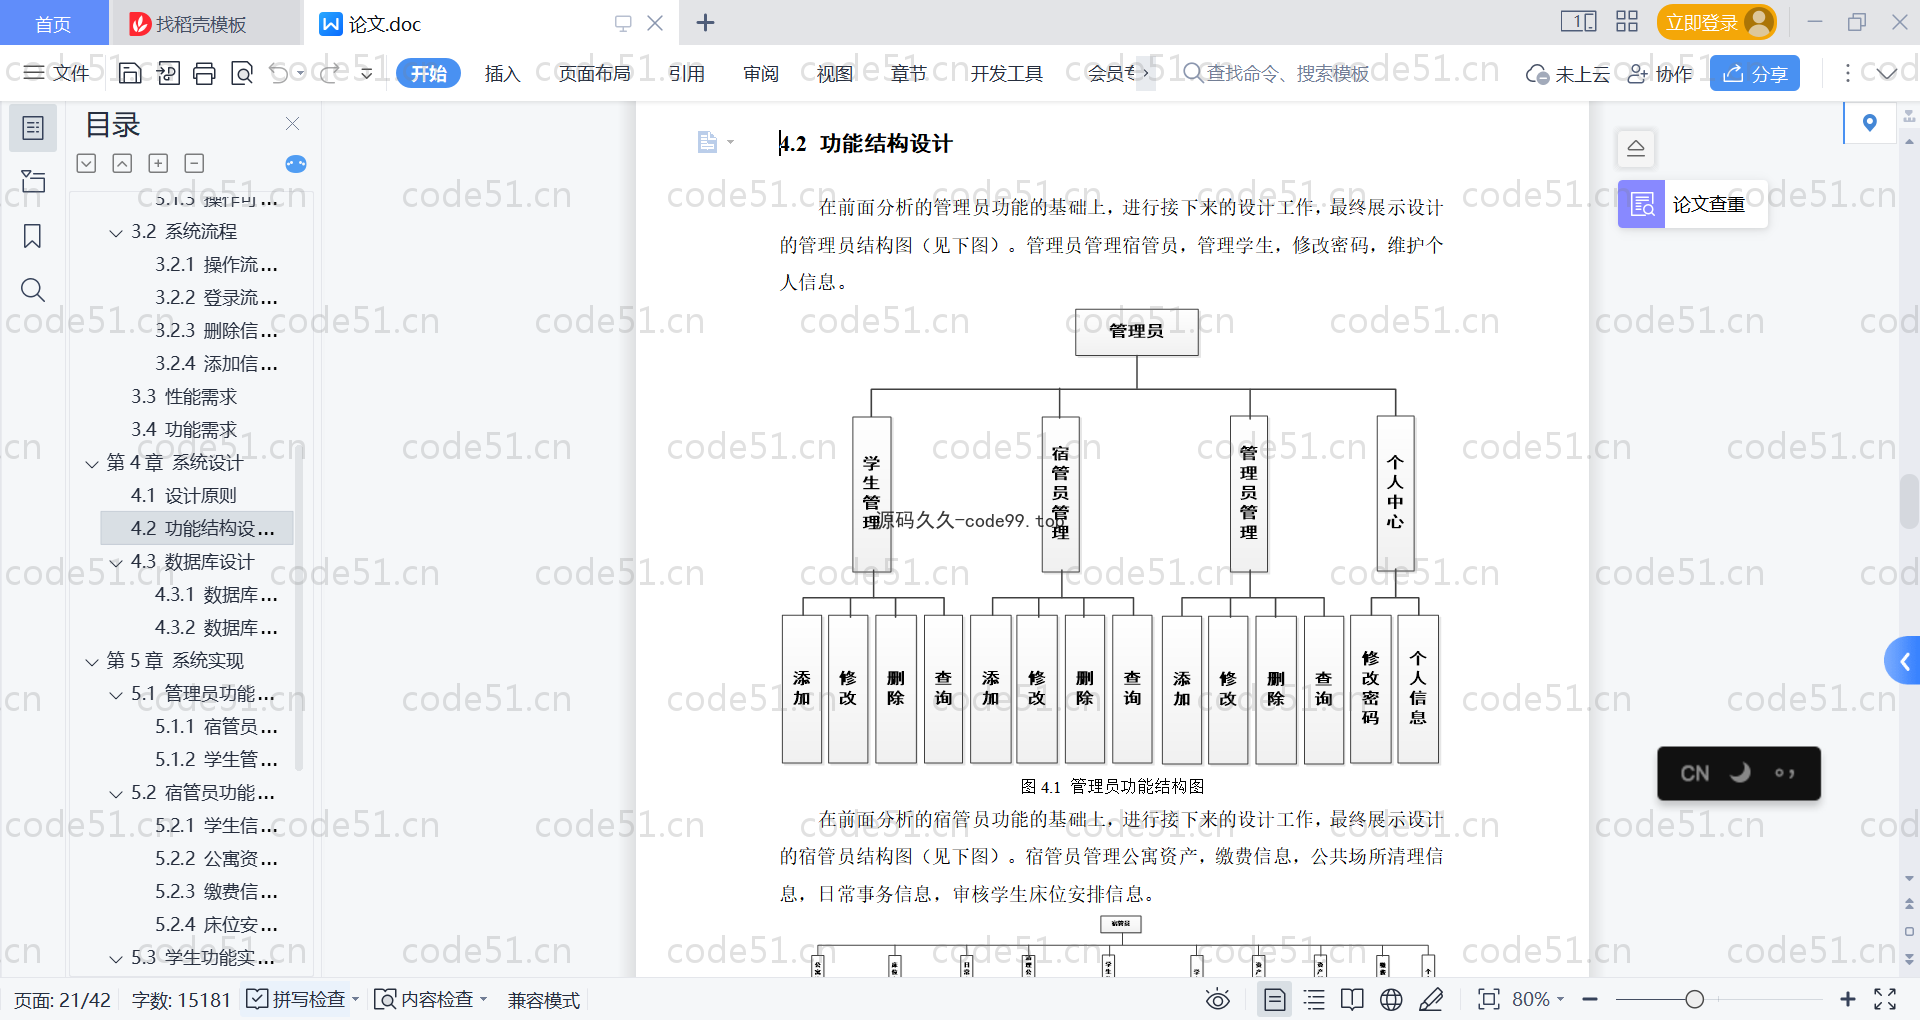1920x1020 pixels.
Task: Collapse the 5.2 宿管员功能 outline node
Action: click(116, 794)
